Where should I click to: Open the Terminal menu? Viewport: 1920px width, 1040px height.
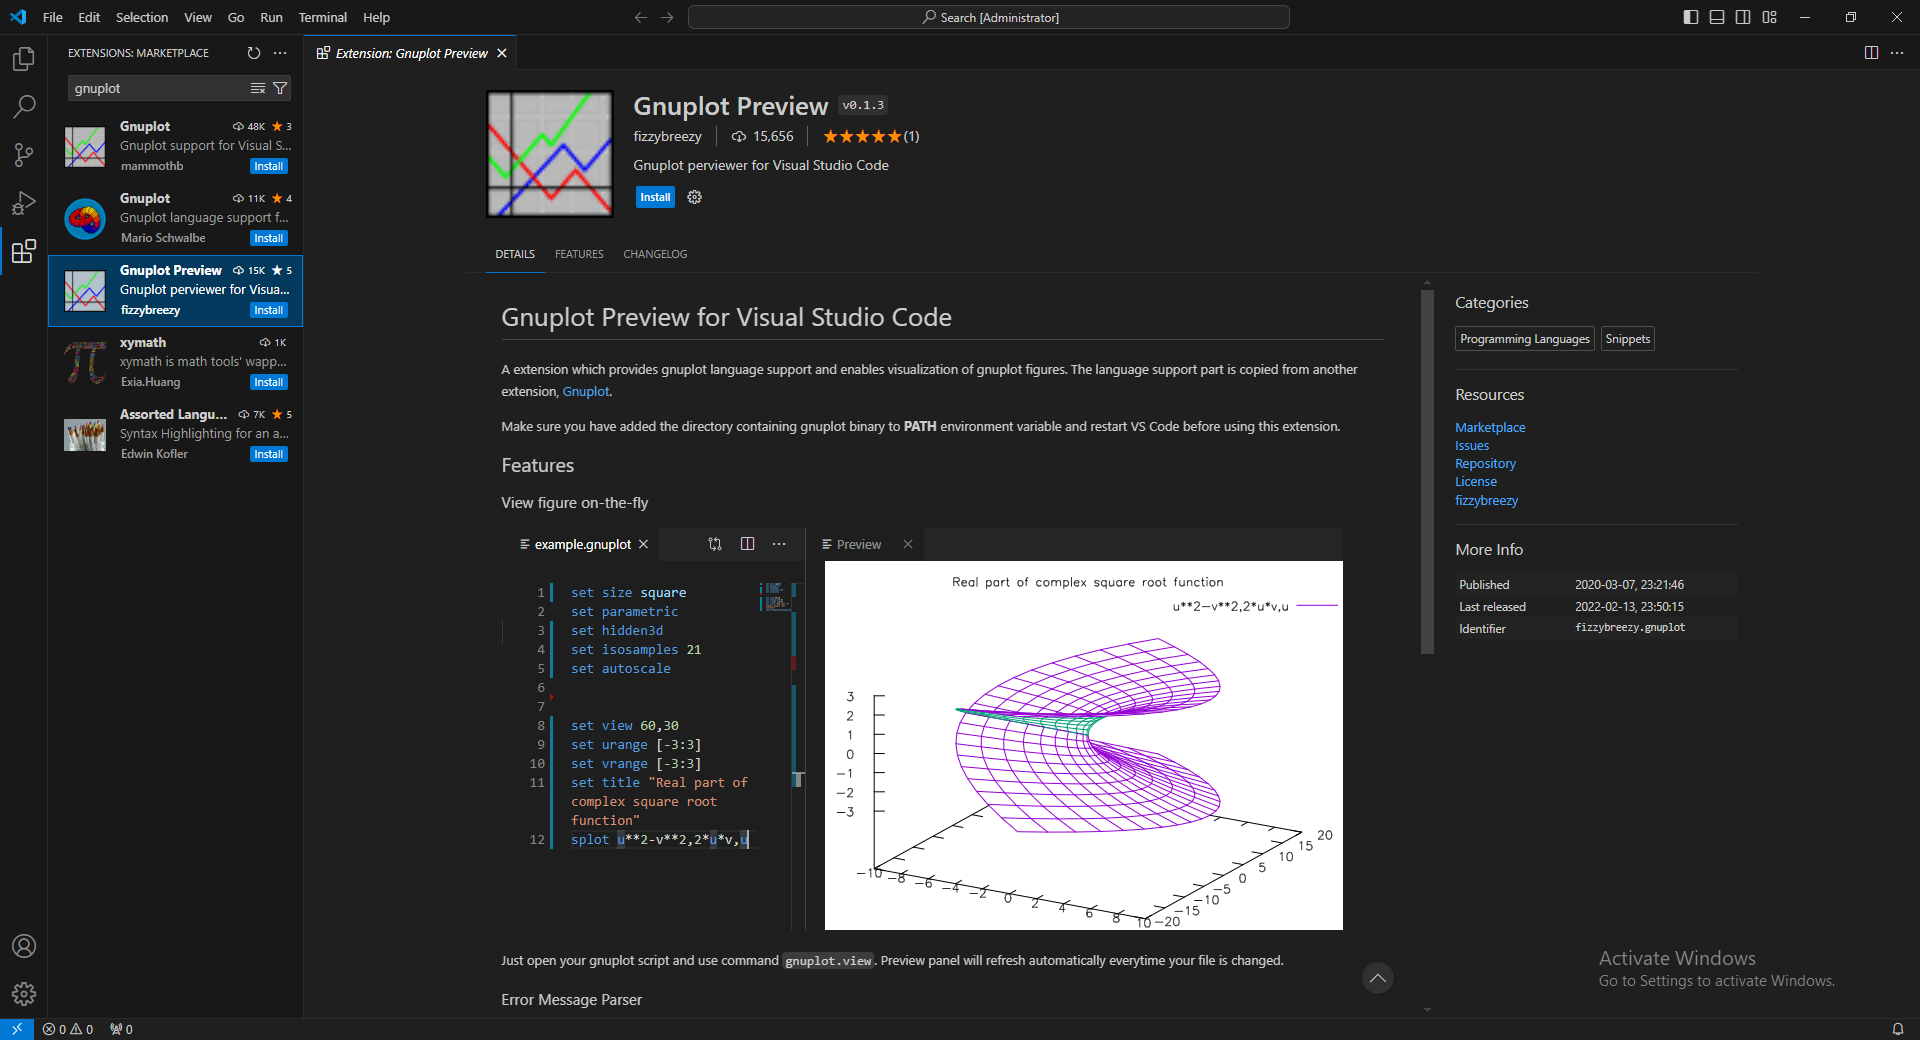point(323,17)
